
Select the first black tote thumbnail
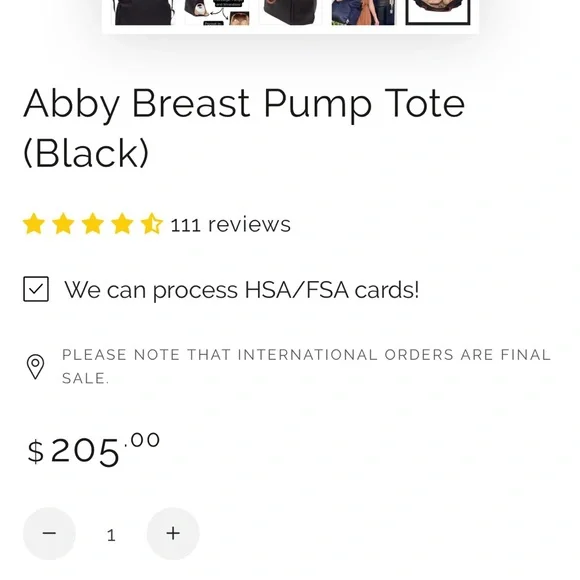(144, 13)
